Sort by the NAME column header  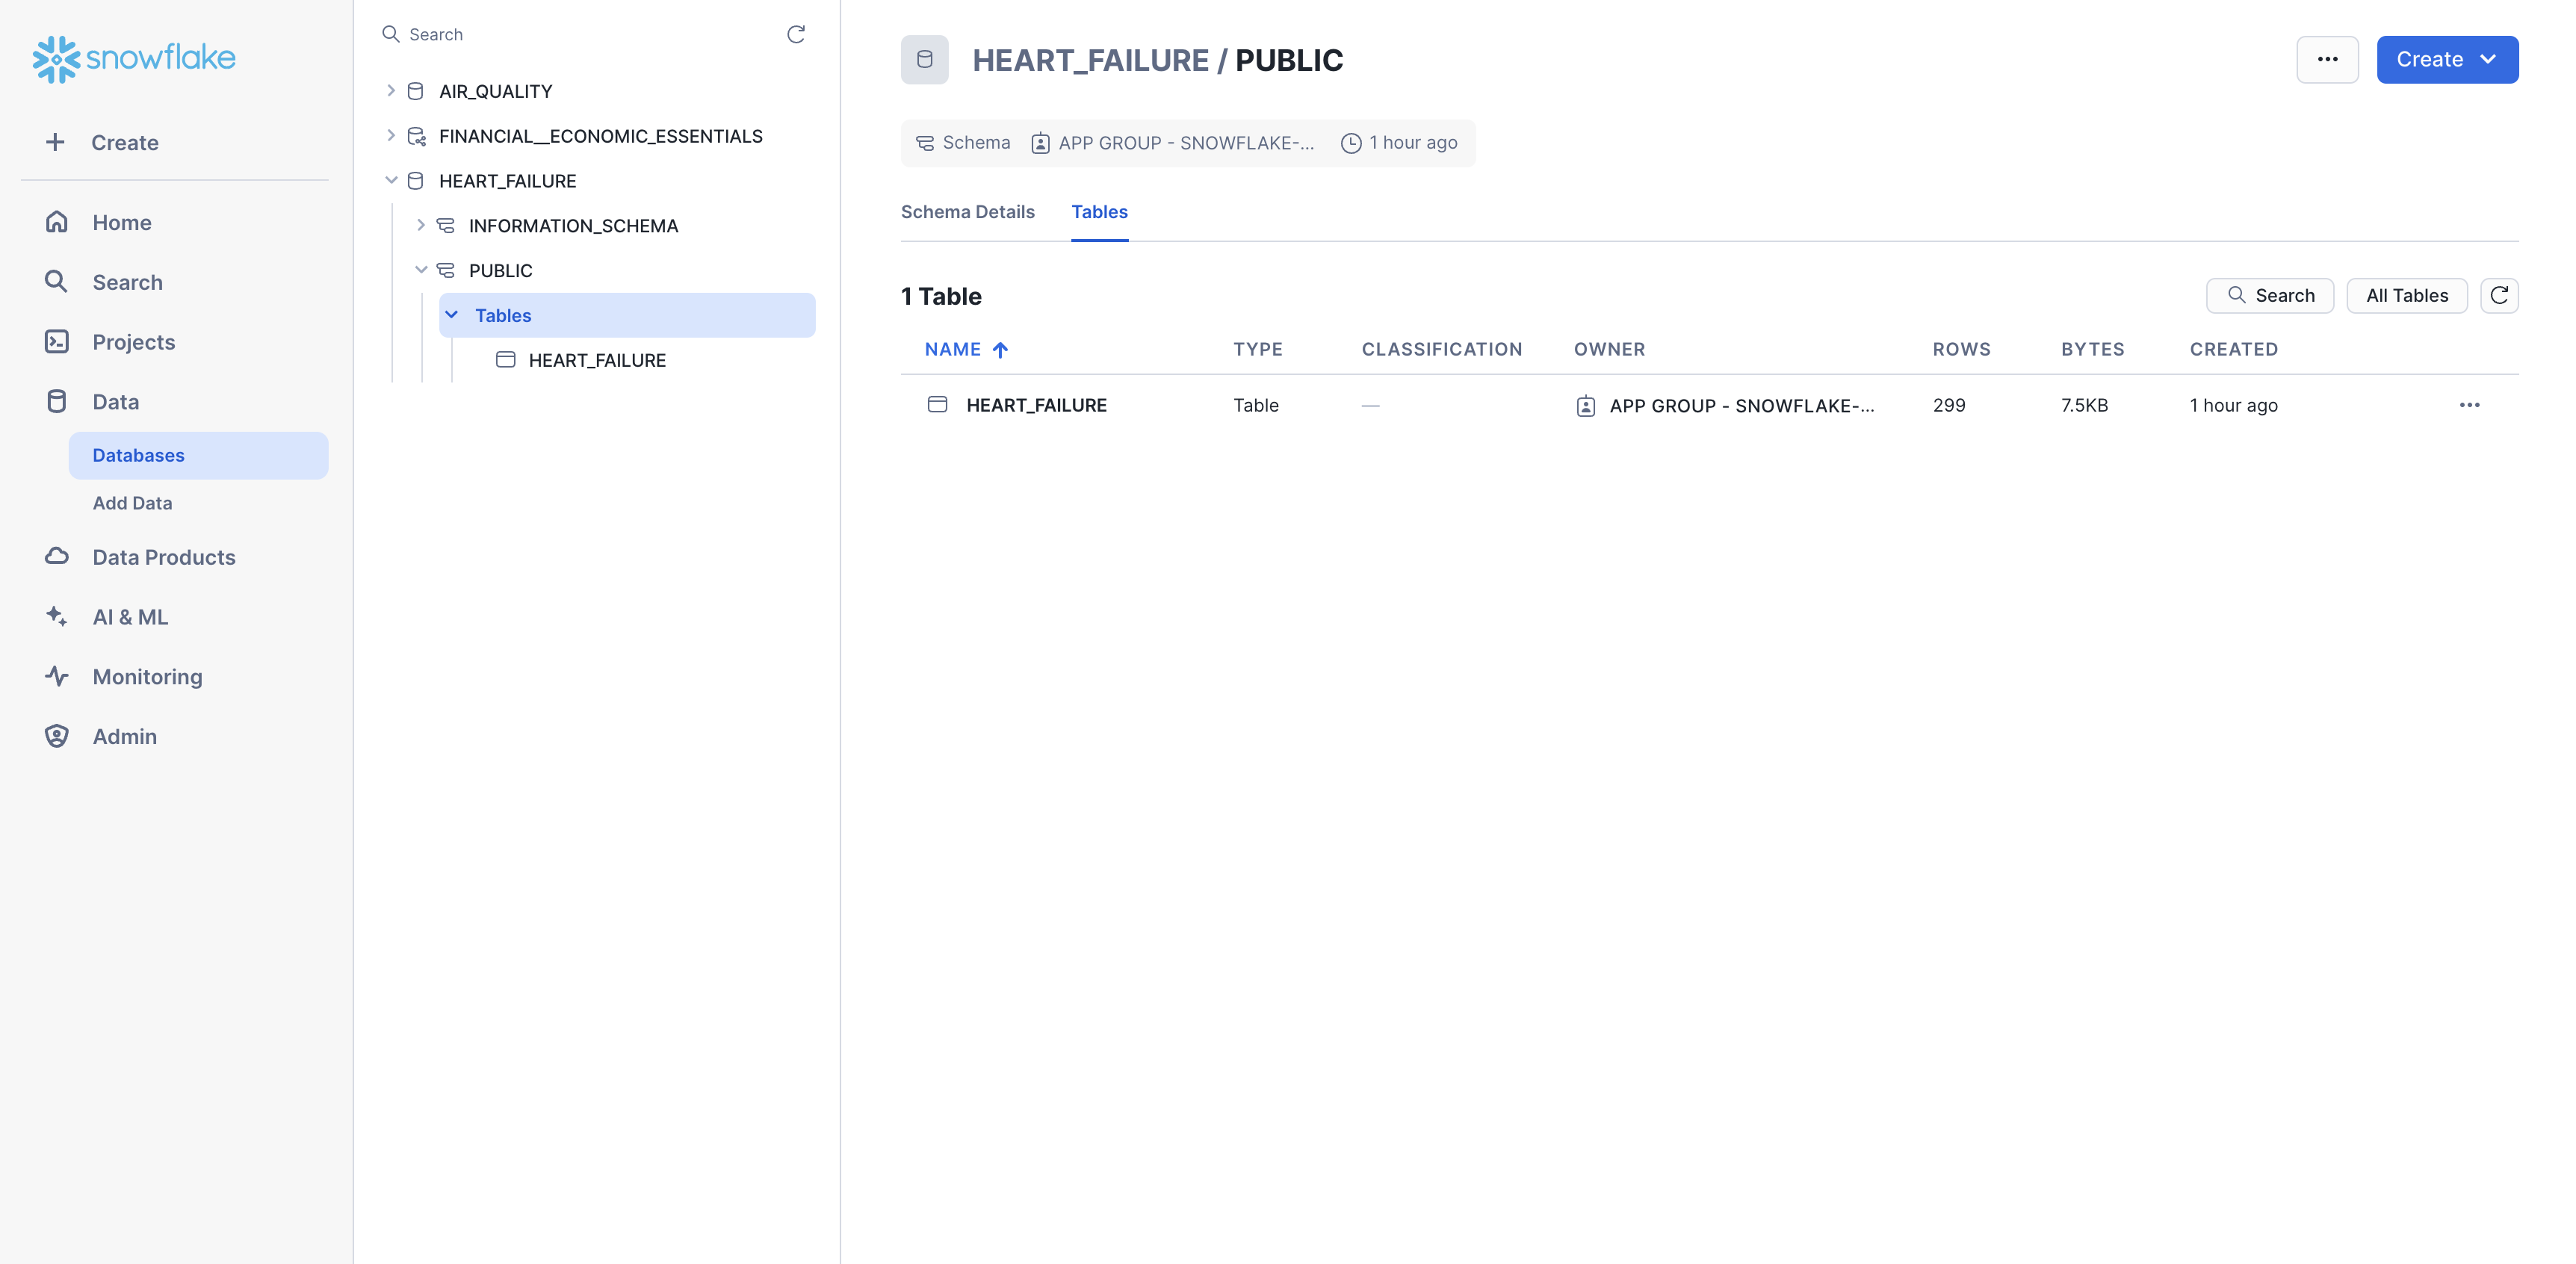(952, 349)
